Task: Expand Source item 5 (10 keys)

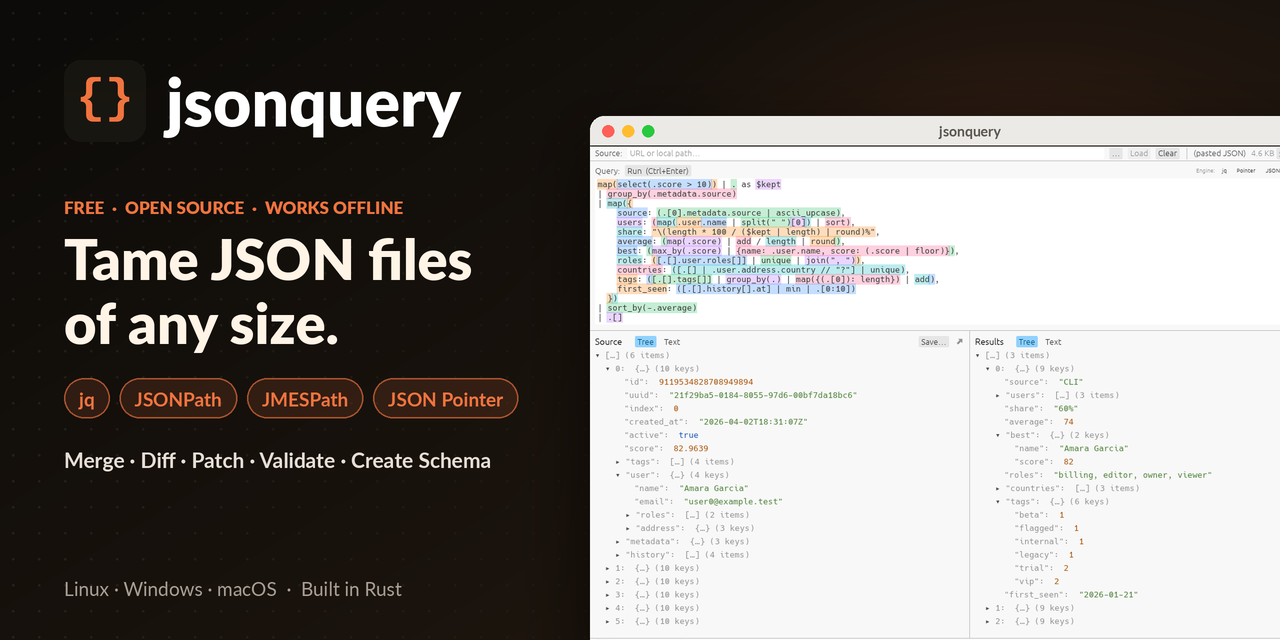Action: coord(608,621)
